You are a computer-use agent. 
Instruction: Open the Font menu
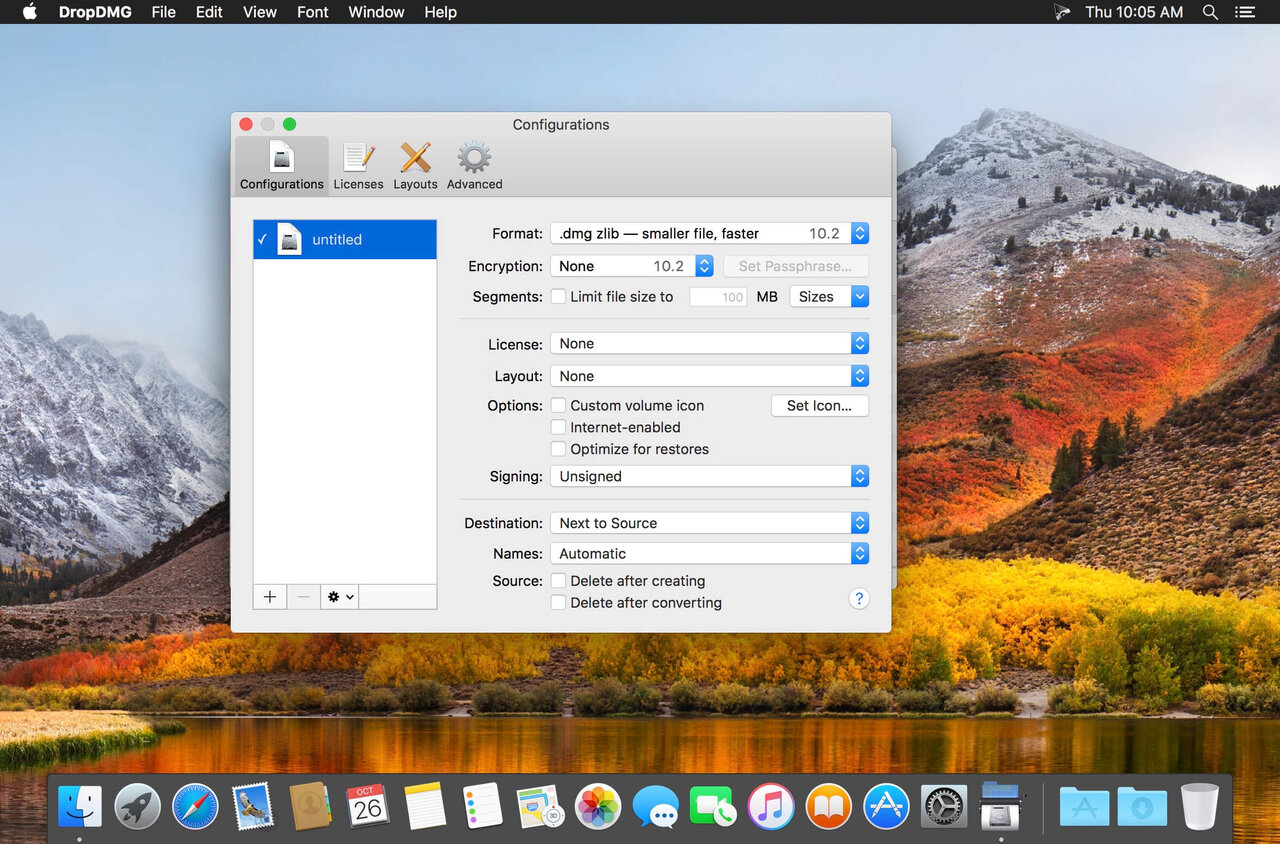click(x=312, y=12)
